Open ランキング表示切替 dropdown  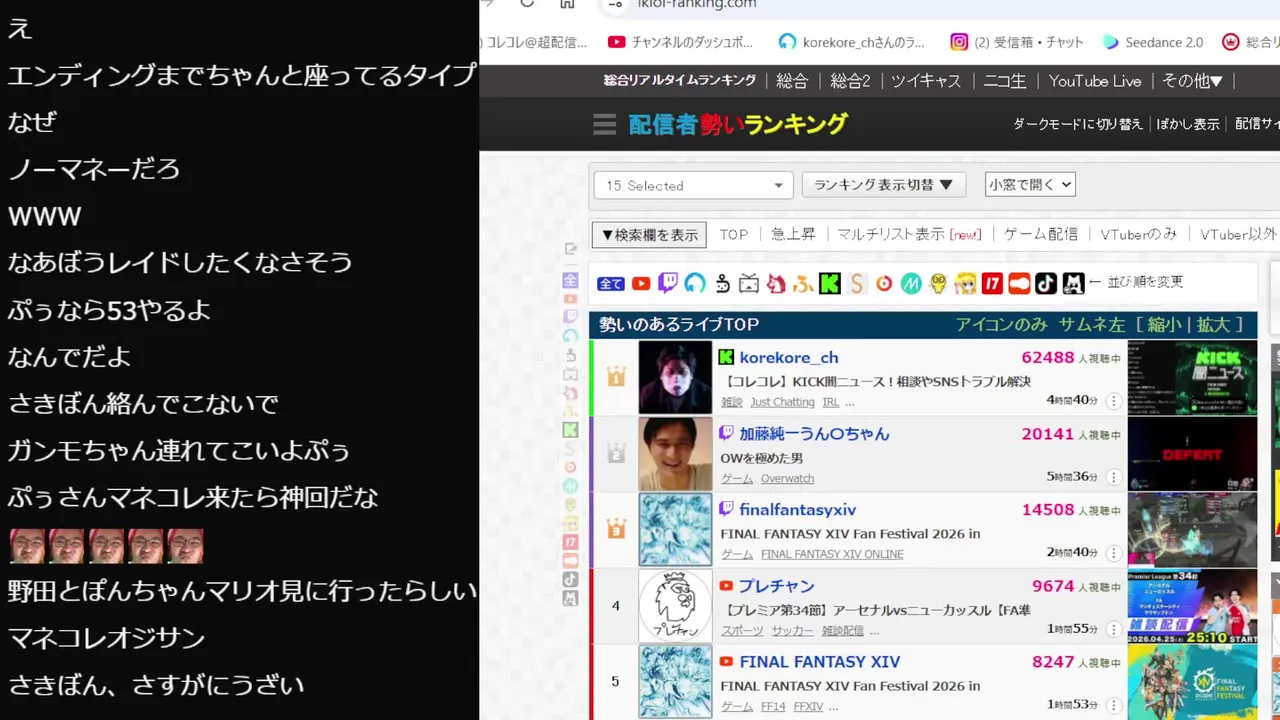click(x=883, y=185)
